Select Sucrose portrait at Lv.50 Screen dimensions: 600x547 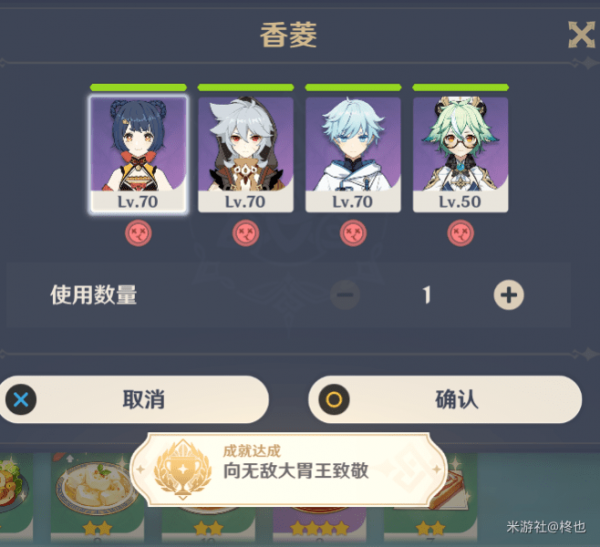pos(460,154)
